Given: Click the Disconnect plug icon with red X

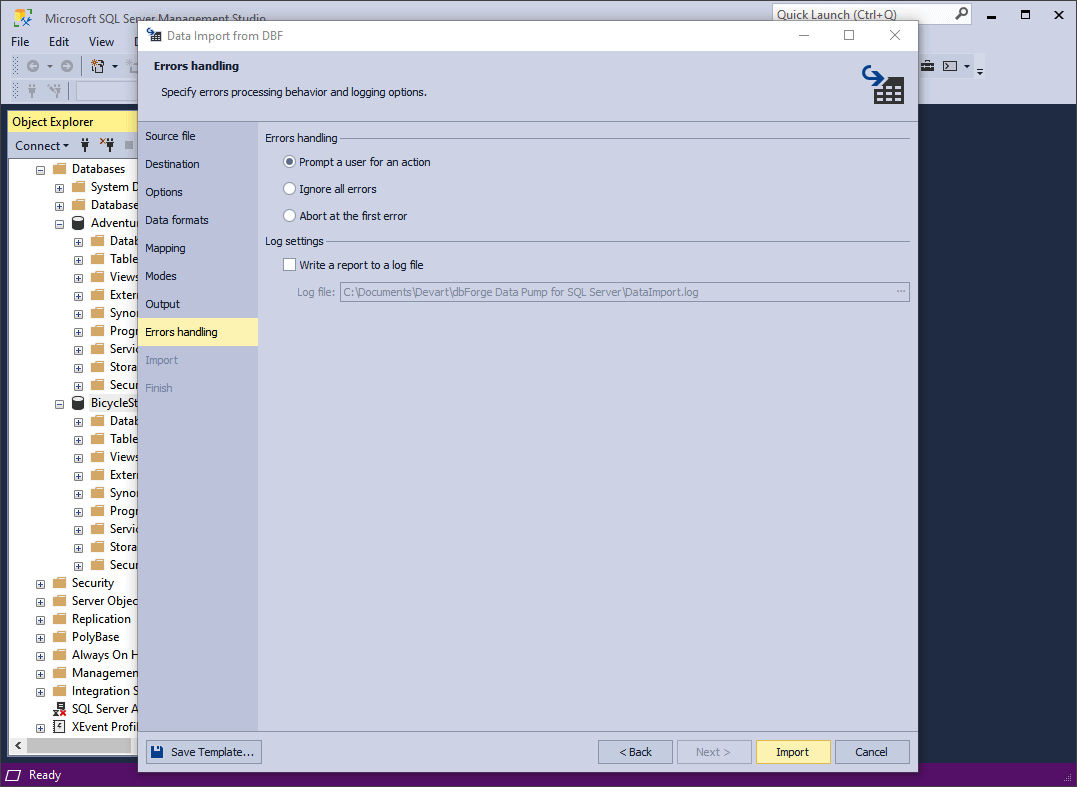Looking at the screenshot, I should click(107, 145).
